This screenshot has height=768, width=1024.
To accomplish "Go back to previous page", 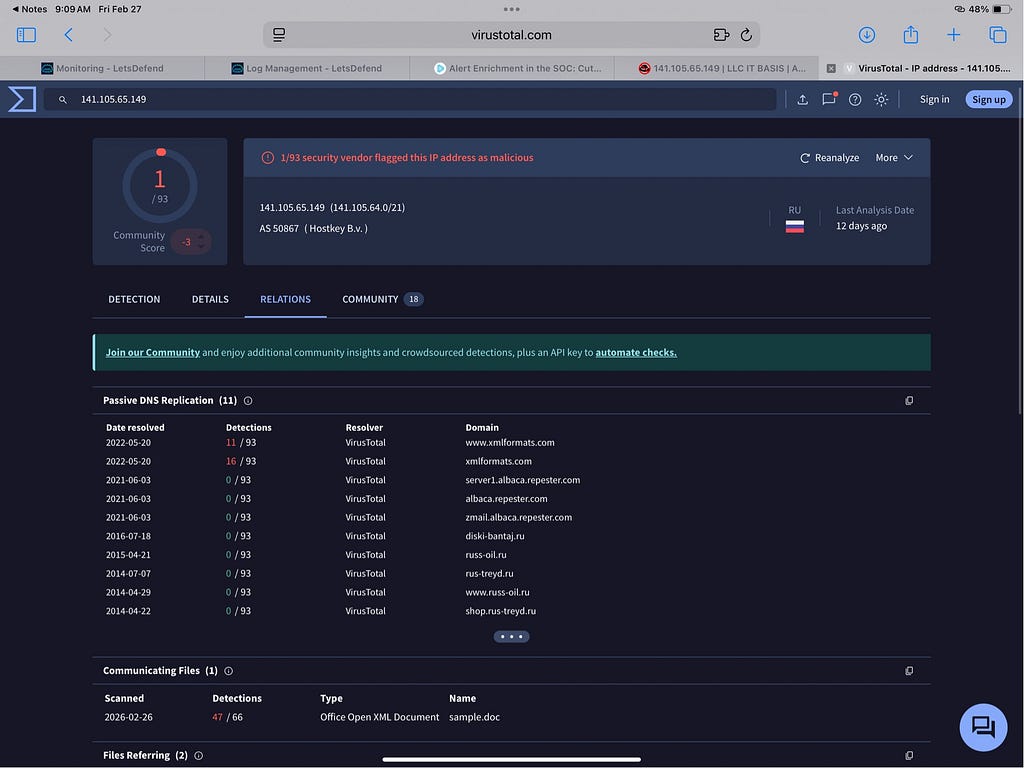I will [x=69, y=35].
